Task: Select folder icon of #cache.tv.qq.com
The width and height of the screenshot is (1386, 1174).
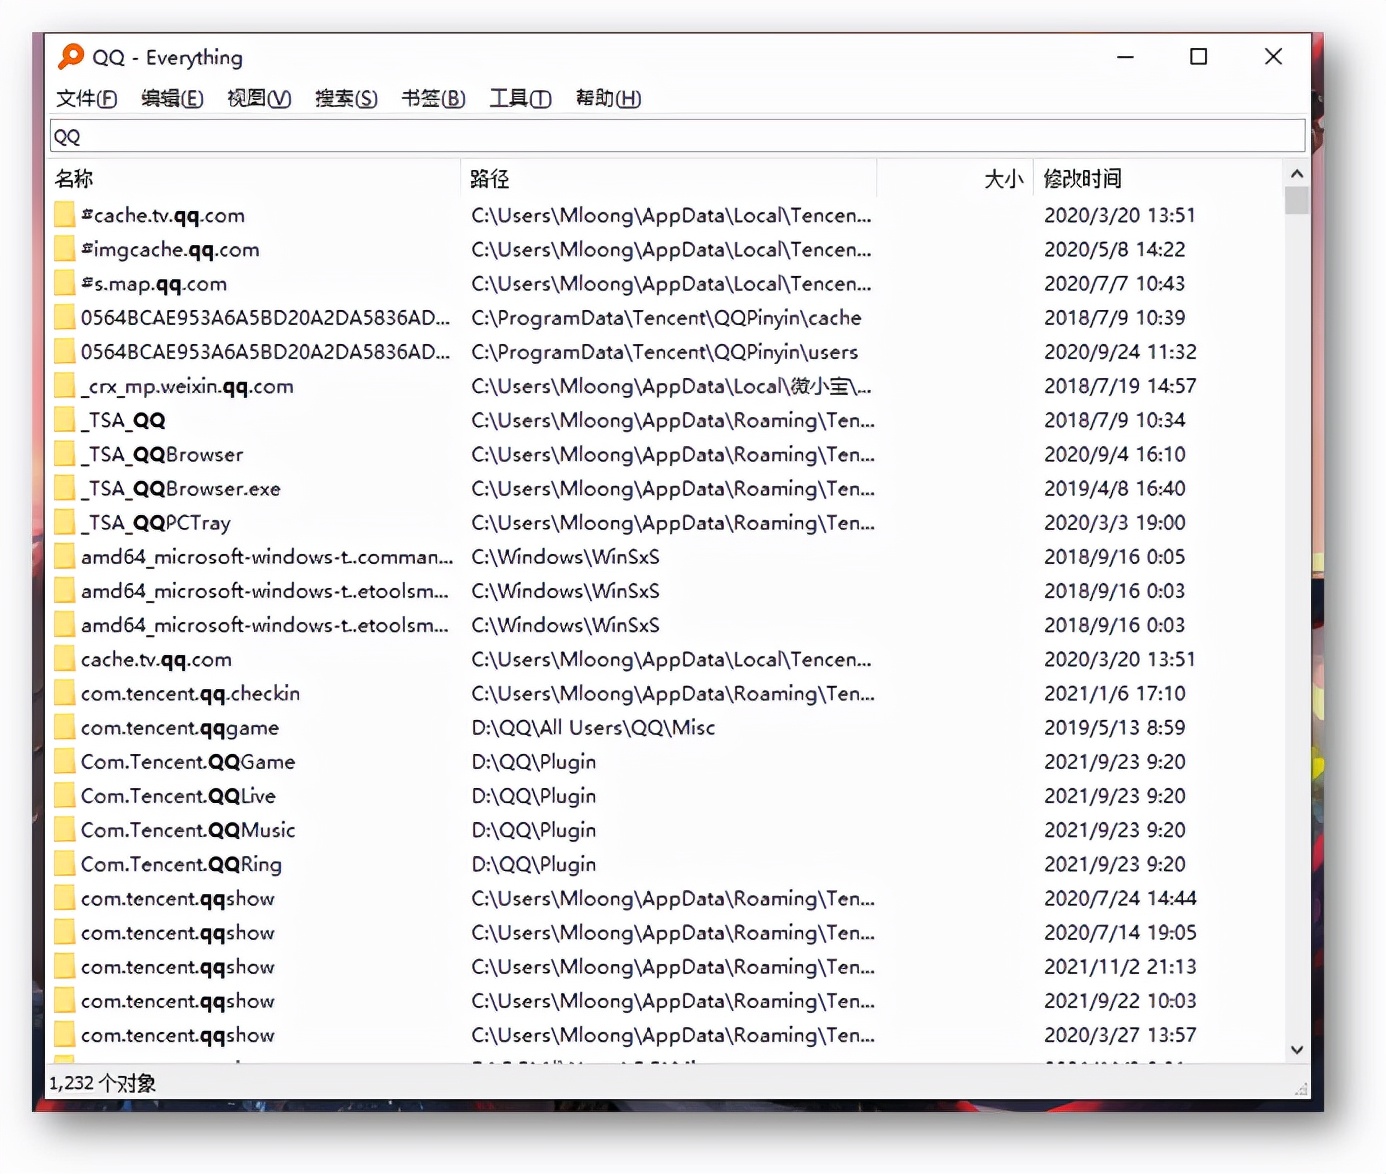Action: coord(64,215)
